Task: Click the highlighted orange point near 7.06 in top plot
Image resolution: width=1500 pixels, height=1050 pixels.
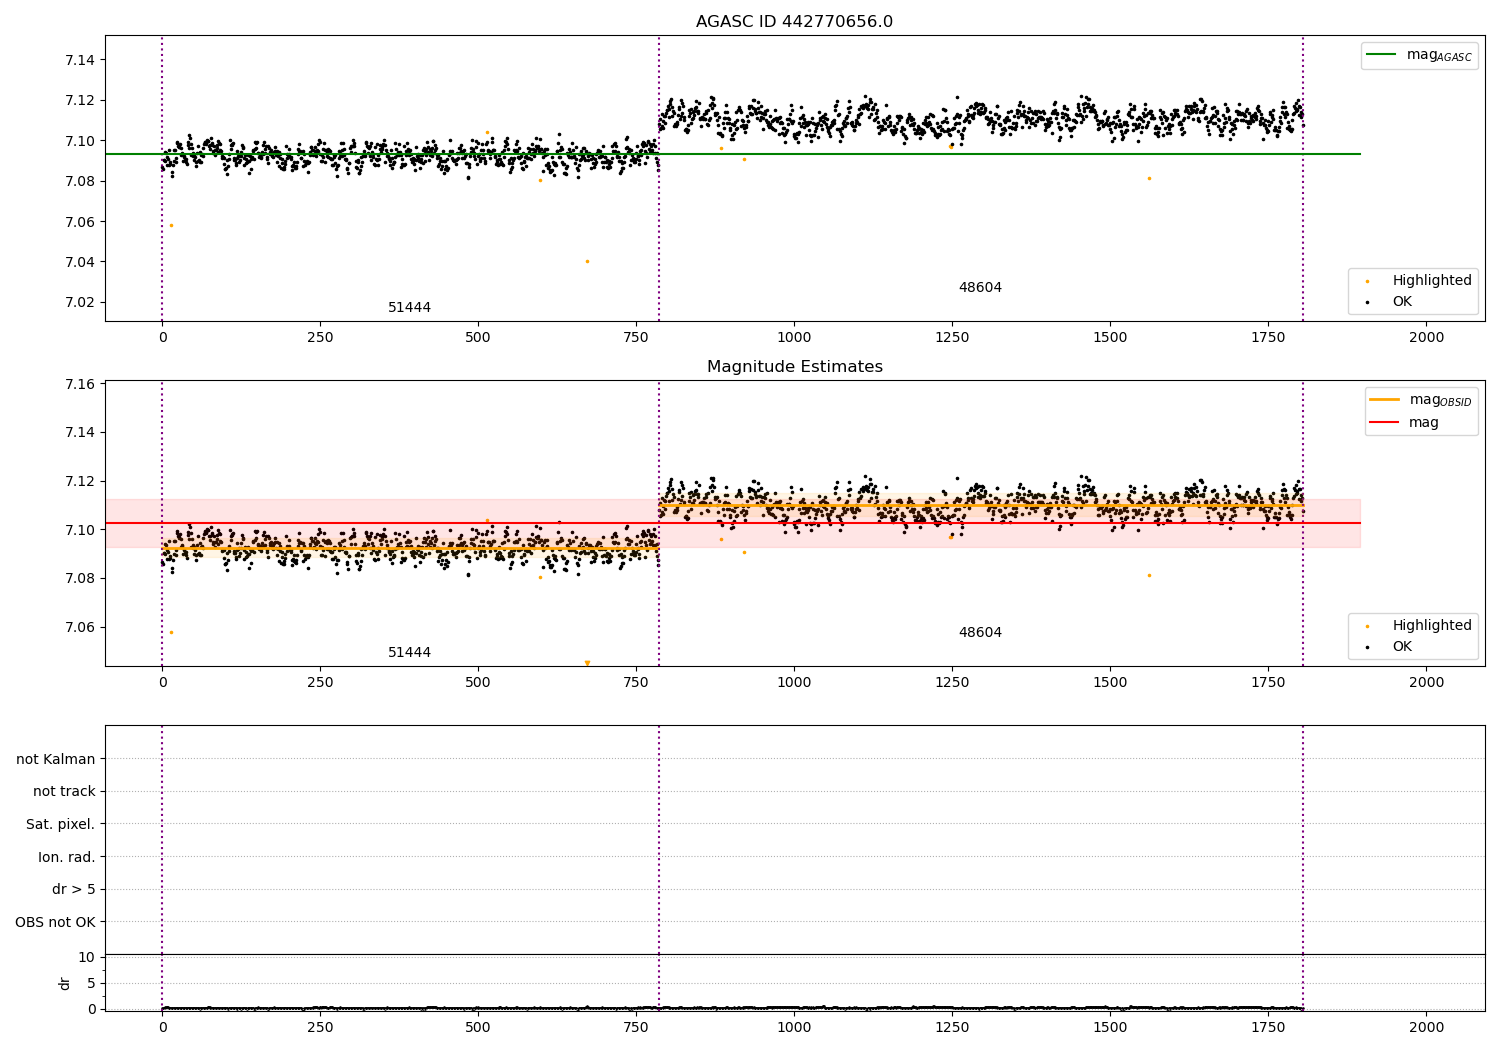Action: pyautogui.click(x=171, y=226)
